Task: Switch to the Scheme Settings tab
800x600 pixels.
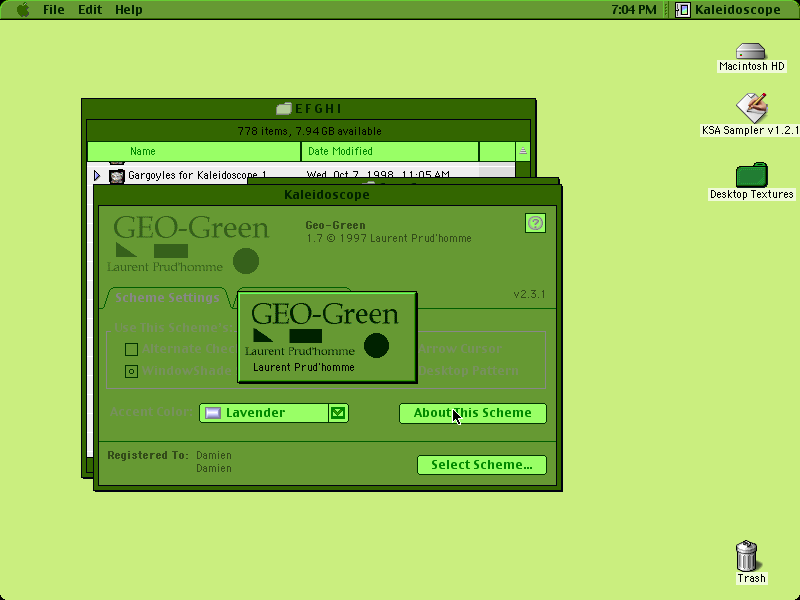Action: point(167,297)
